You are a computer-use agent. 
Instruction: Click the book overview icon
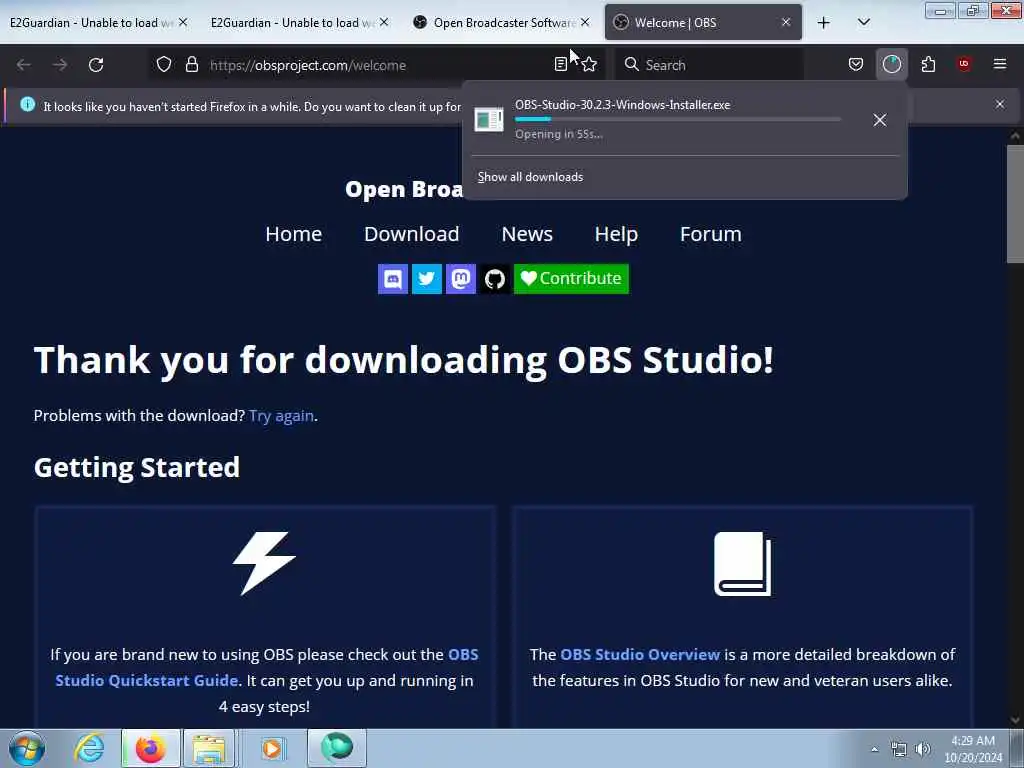click(743, 564)
